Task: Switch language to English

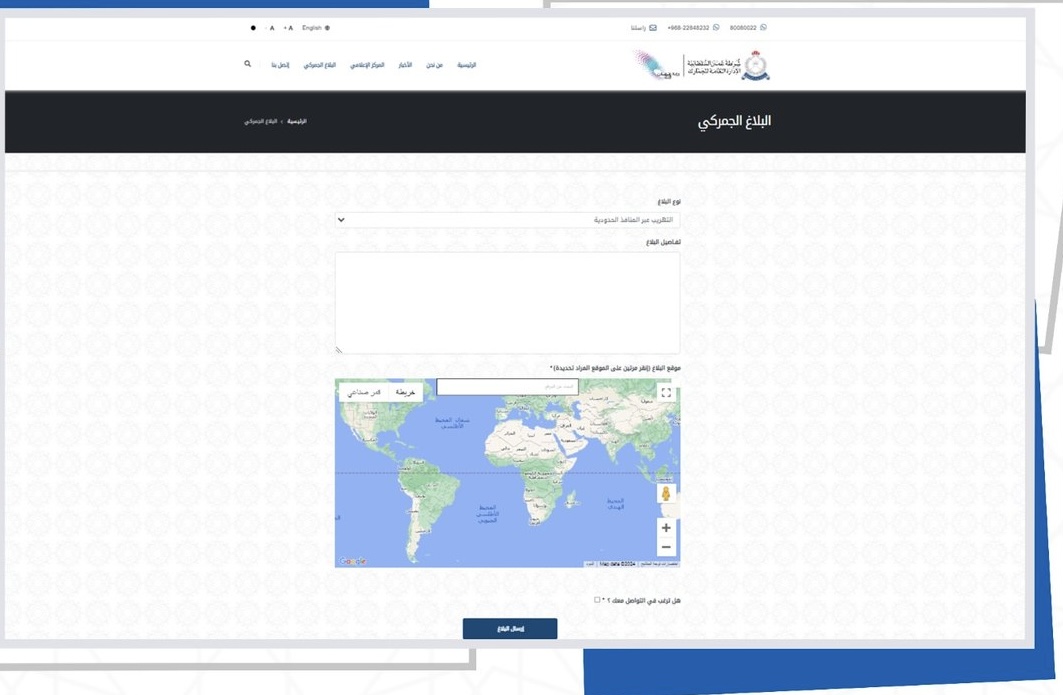Action: tap(315, 28)
